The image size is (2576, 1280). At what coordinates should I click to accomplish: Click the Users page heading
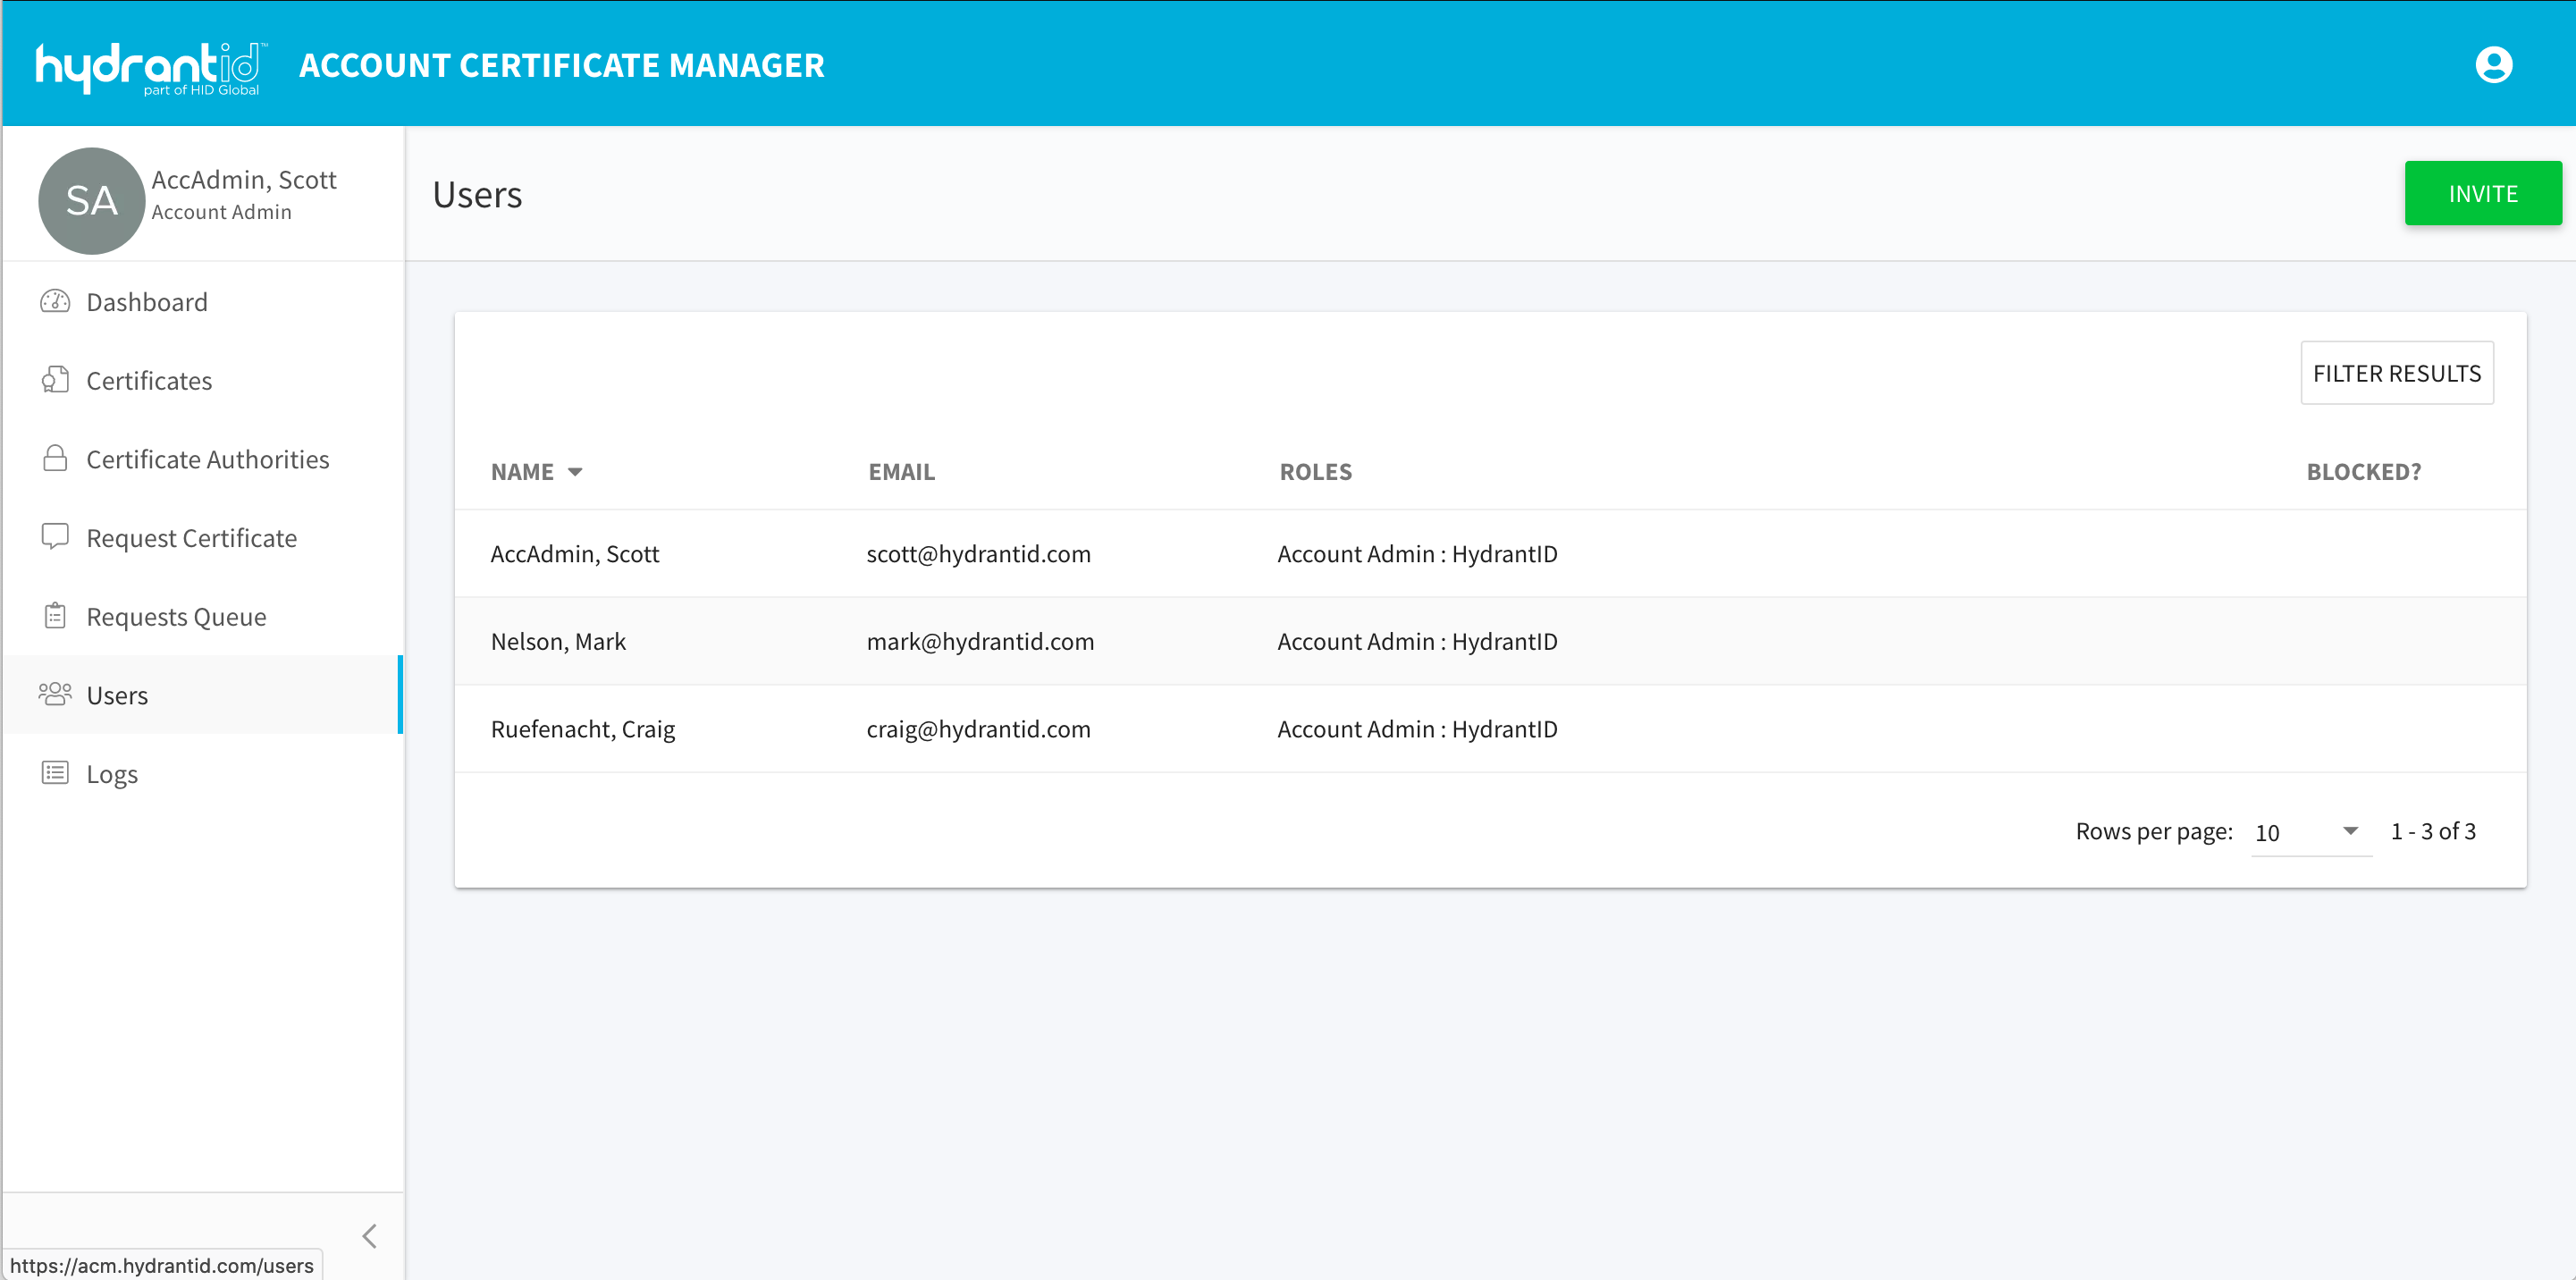477,194
